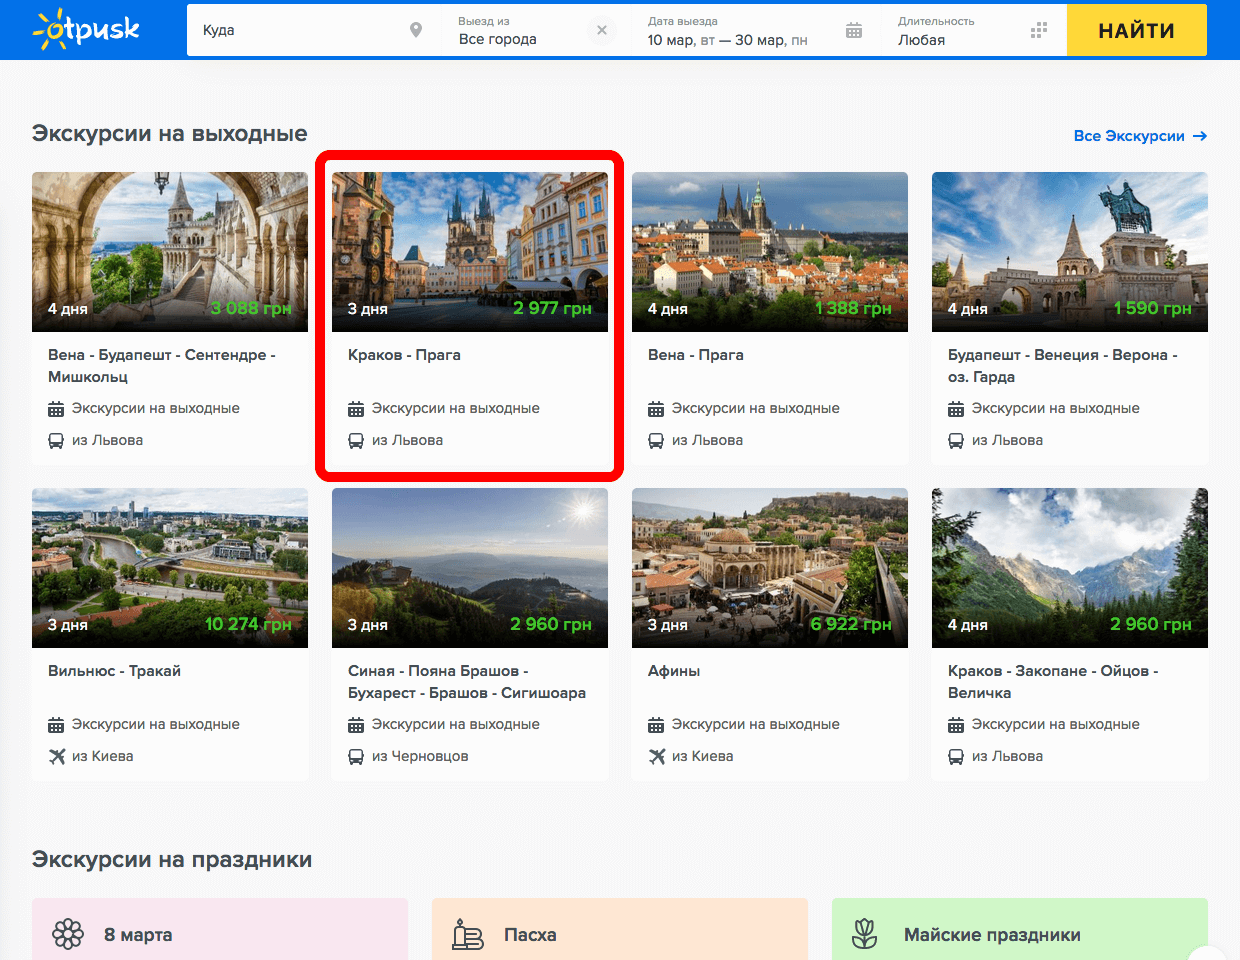The width and height of the screenshot is (1240, 960).
Task: Click the tulip icon on Майские праздники tile
Action: 865,934
